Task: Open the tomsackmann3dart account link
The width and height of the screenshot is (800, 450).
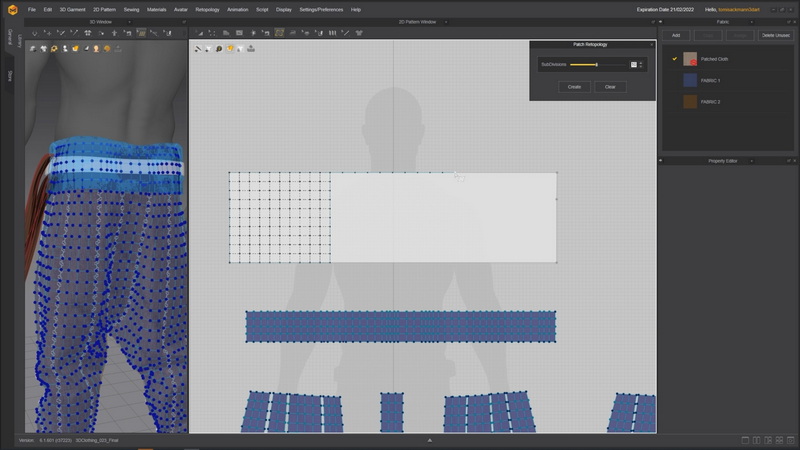Action: click(x=739, y=10)
